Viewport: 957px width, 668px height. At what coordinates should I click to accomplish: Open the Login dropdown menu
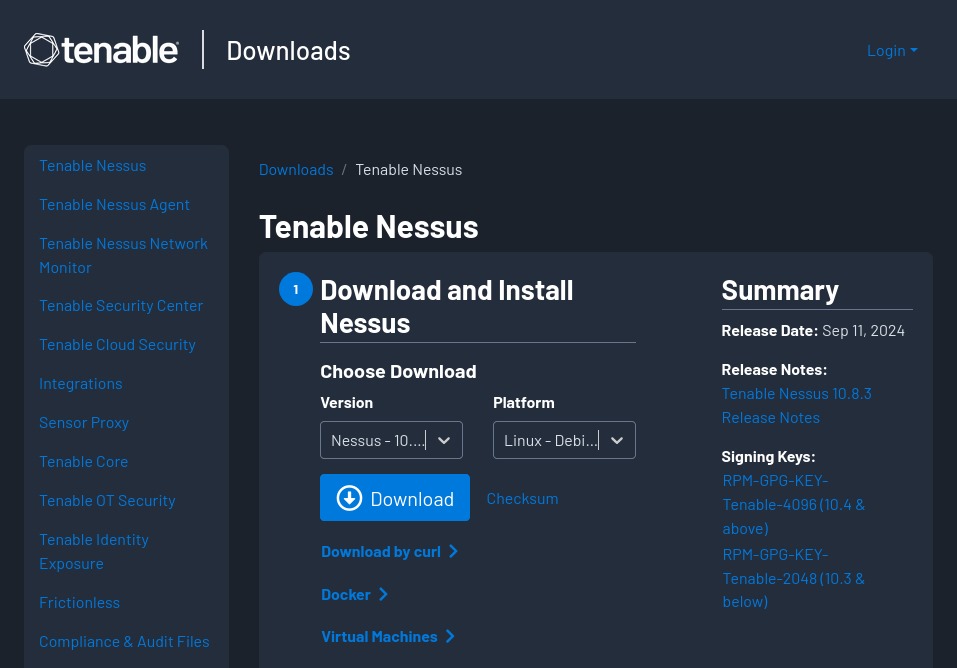(891, 50)
